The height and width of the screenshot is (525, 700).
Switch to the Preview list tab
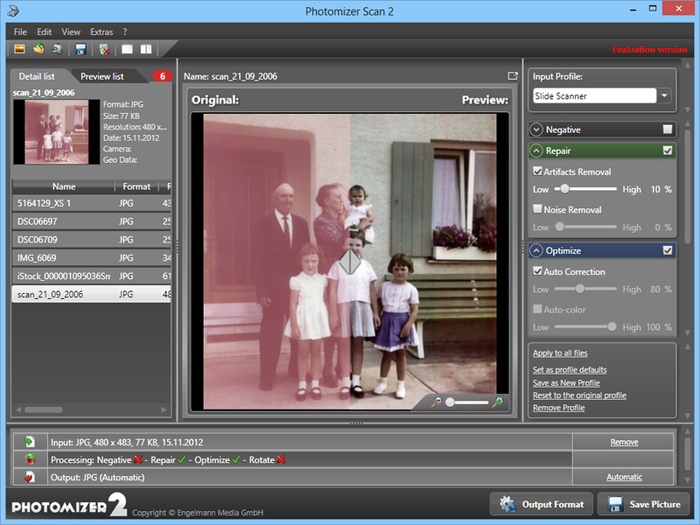tap(102, 76)
